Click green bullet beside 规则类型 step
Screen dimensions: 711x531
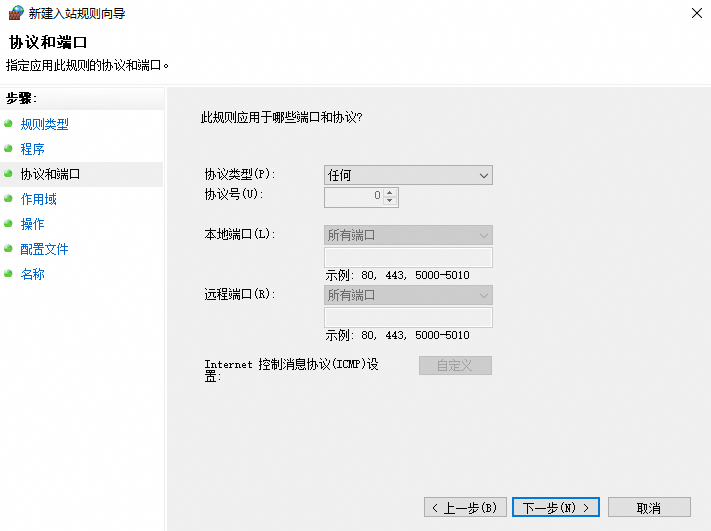9,124
